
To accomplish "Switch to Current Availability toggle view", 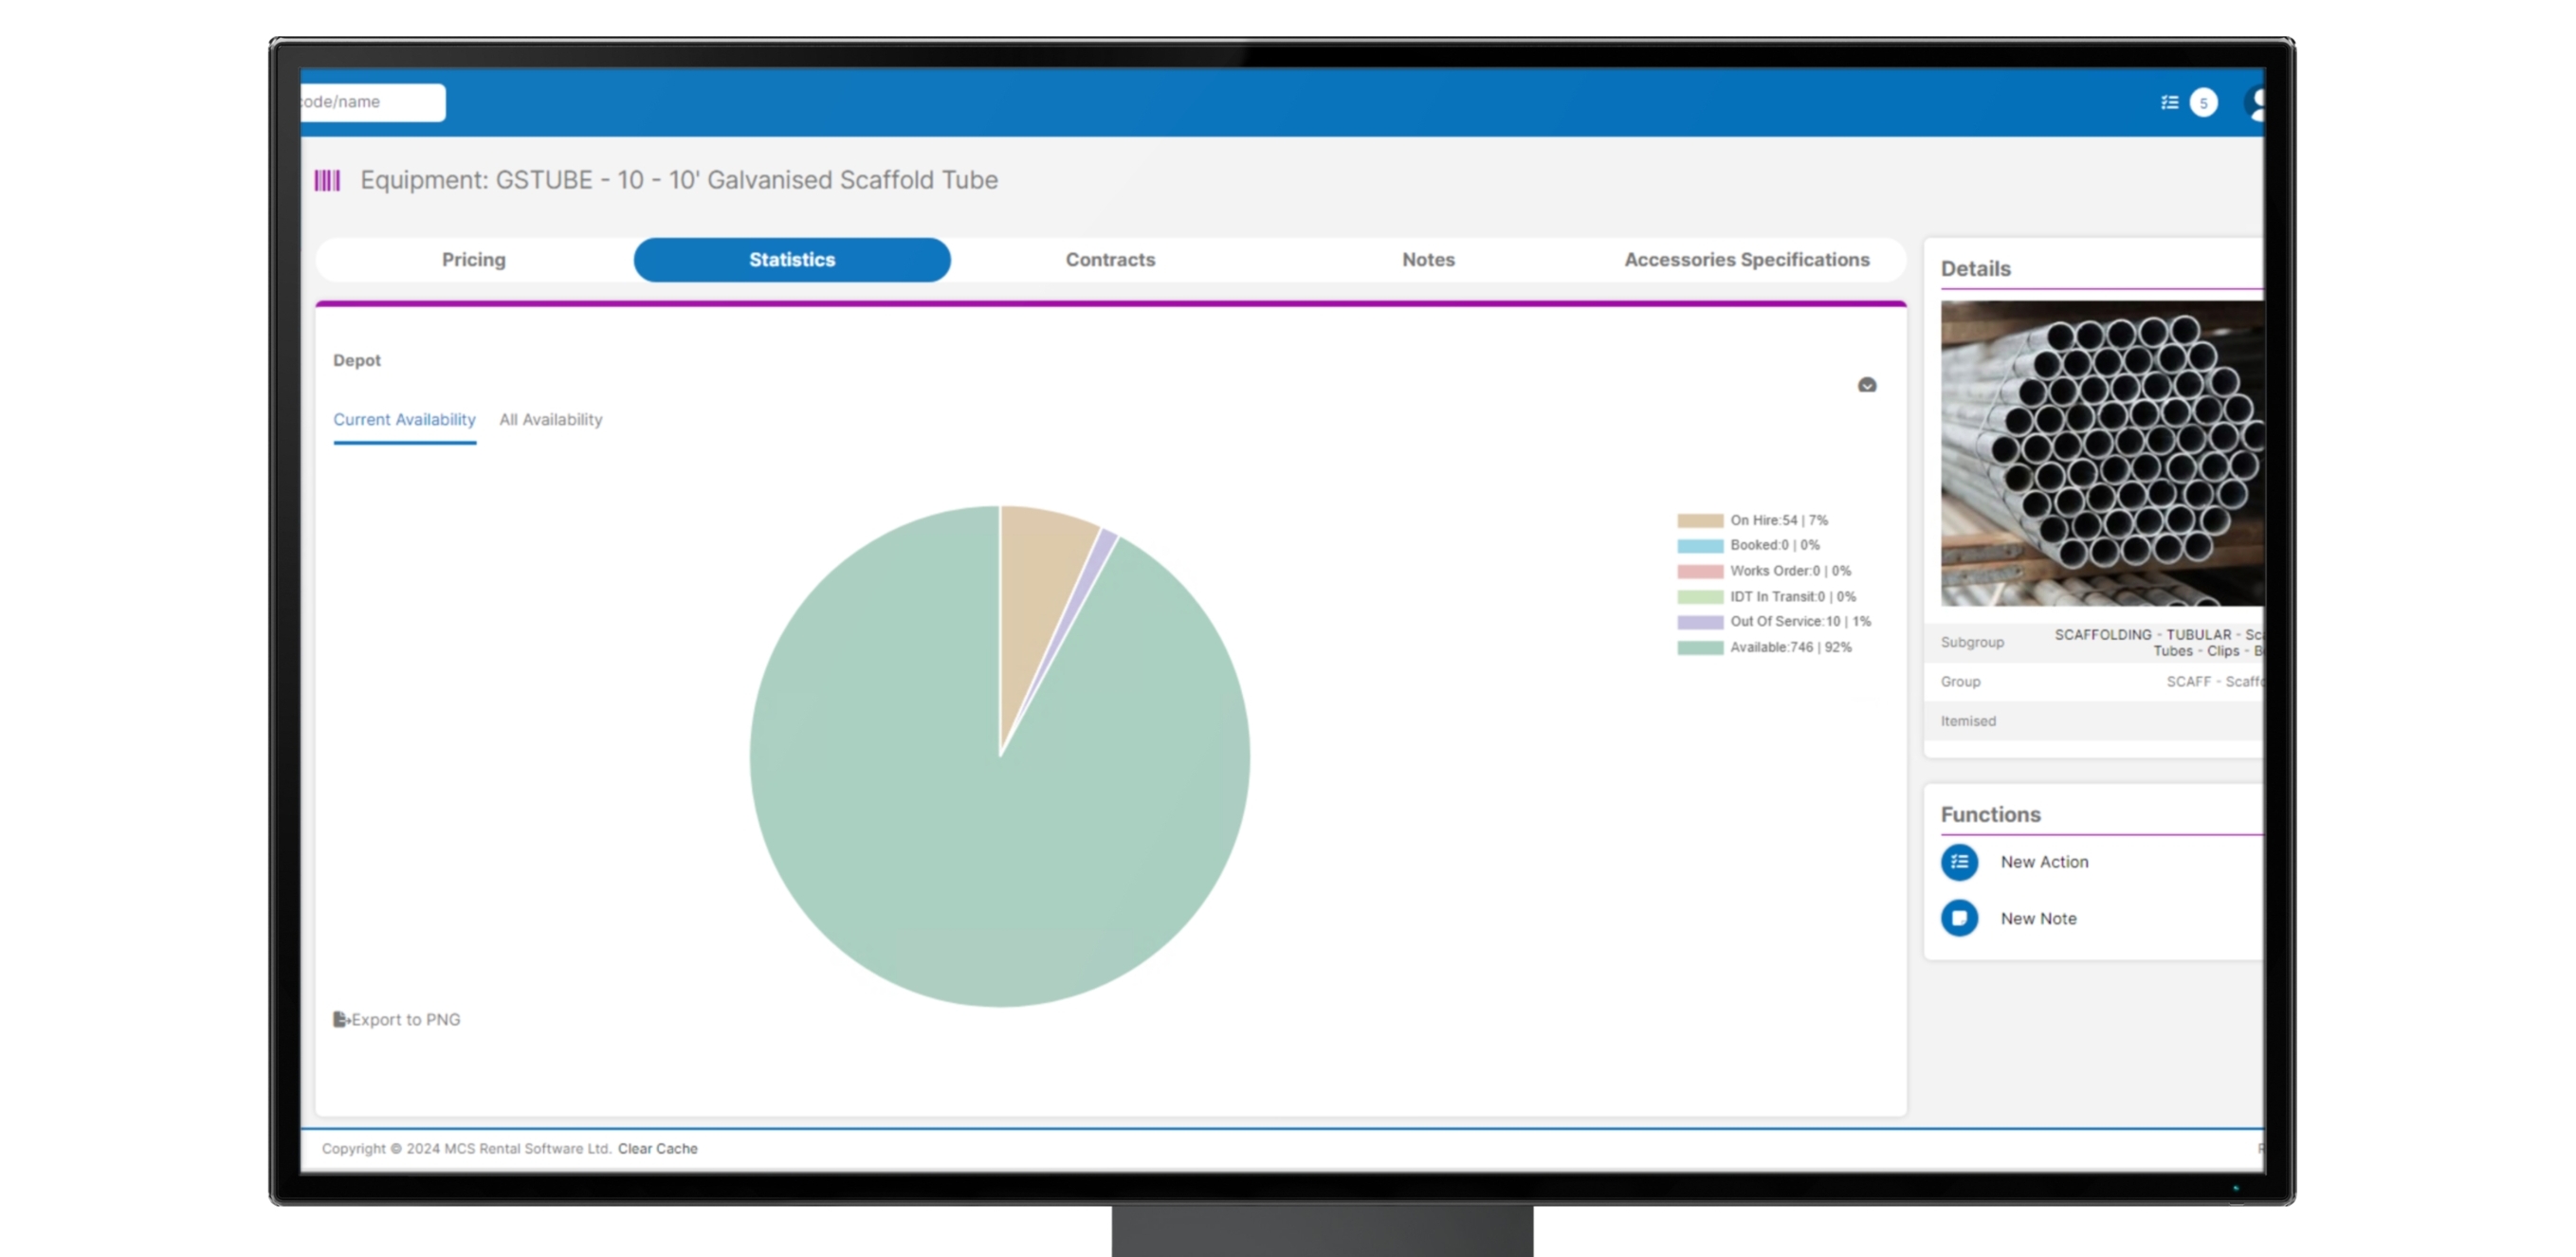I will click(x=403, y=419).
